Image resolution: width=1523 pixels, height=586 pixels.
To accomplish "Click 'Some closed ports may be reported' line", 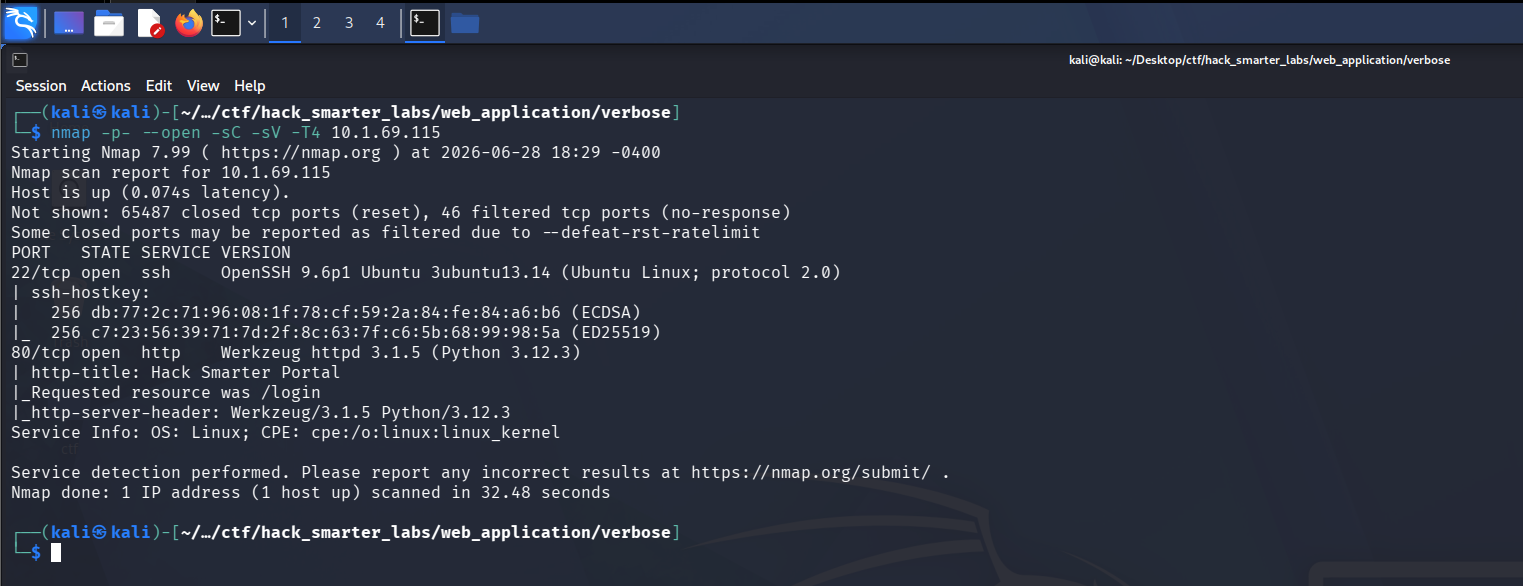I will tap(386, 232).
